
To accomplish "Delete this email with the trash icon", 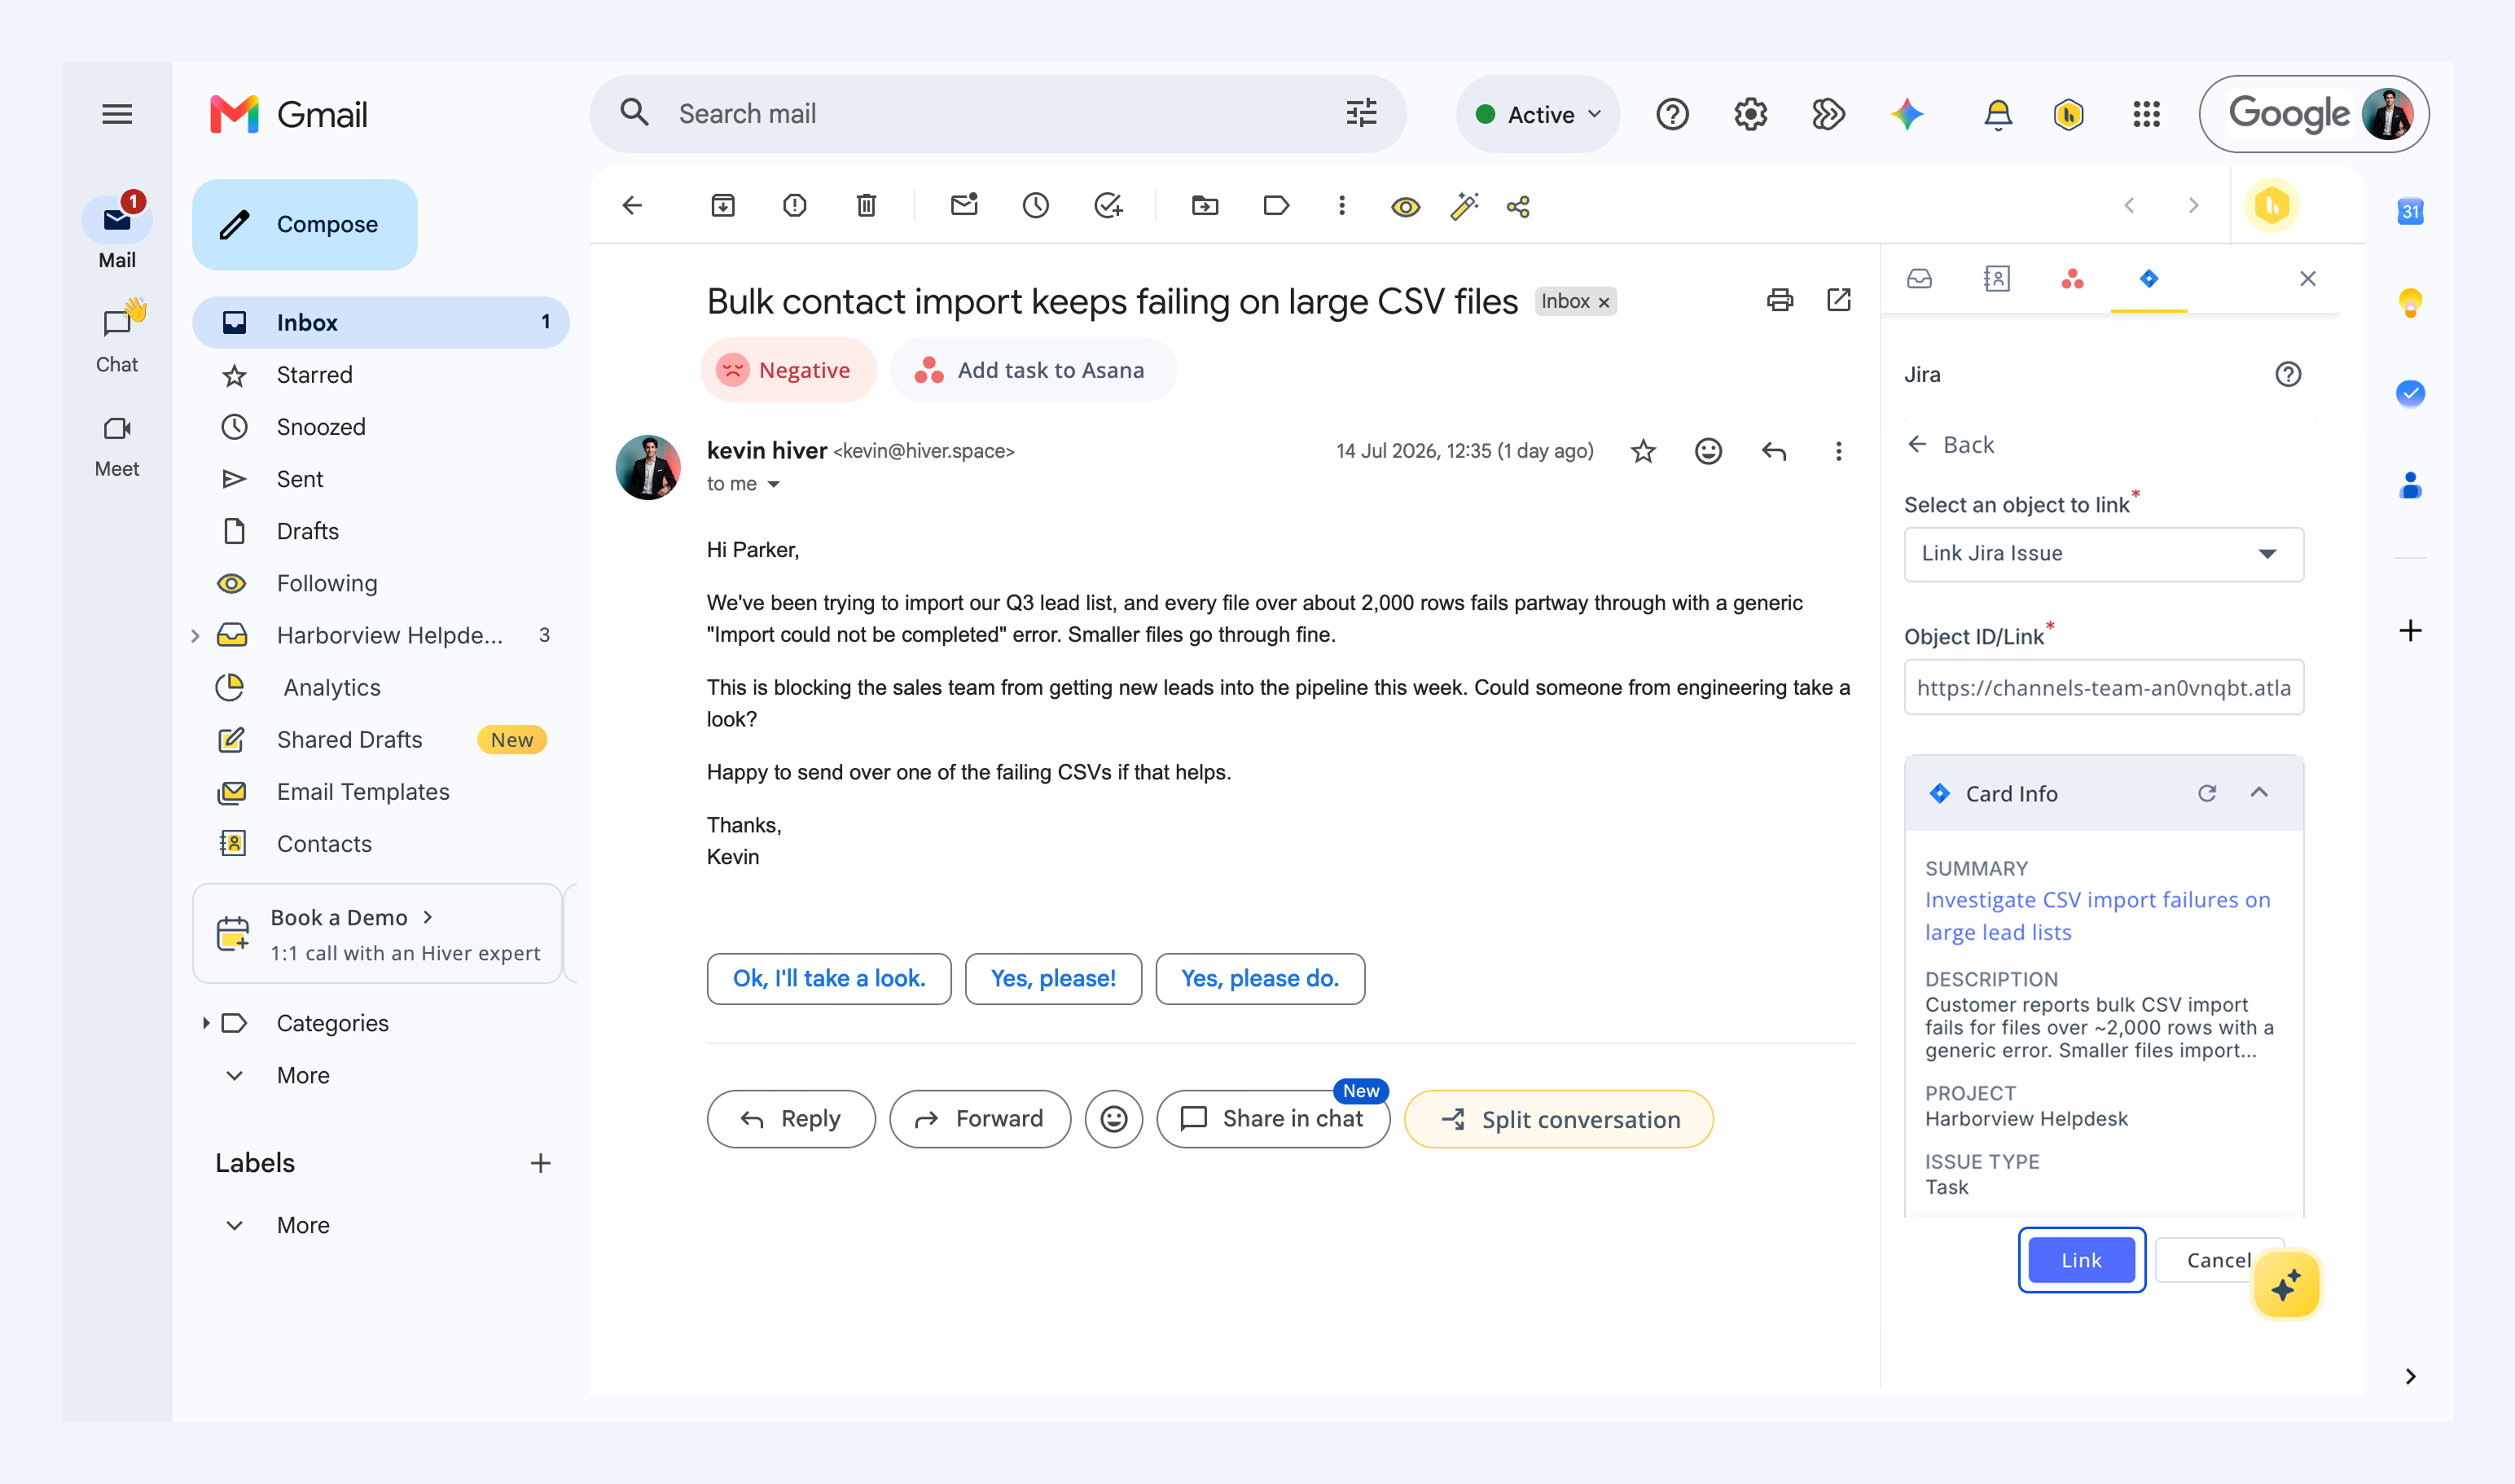I will 866,206.
